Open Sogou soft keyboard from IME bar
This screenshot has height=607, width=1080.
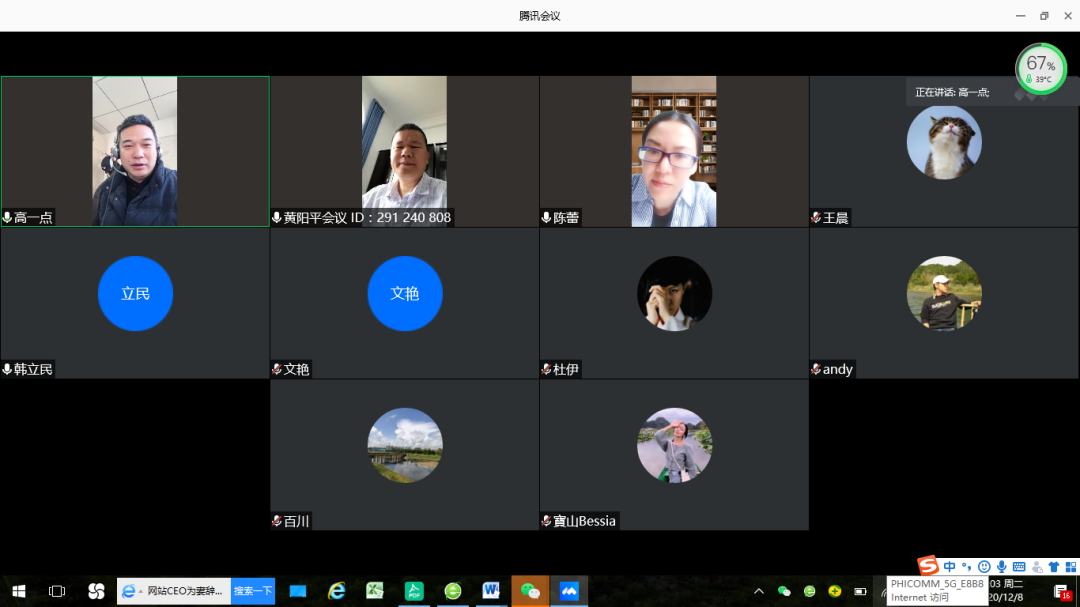[1019, 567]
